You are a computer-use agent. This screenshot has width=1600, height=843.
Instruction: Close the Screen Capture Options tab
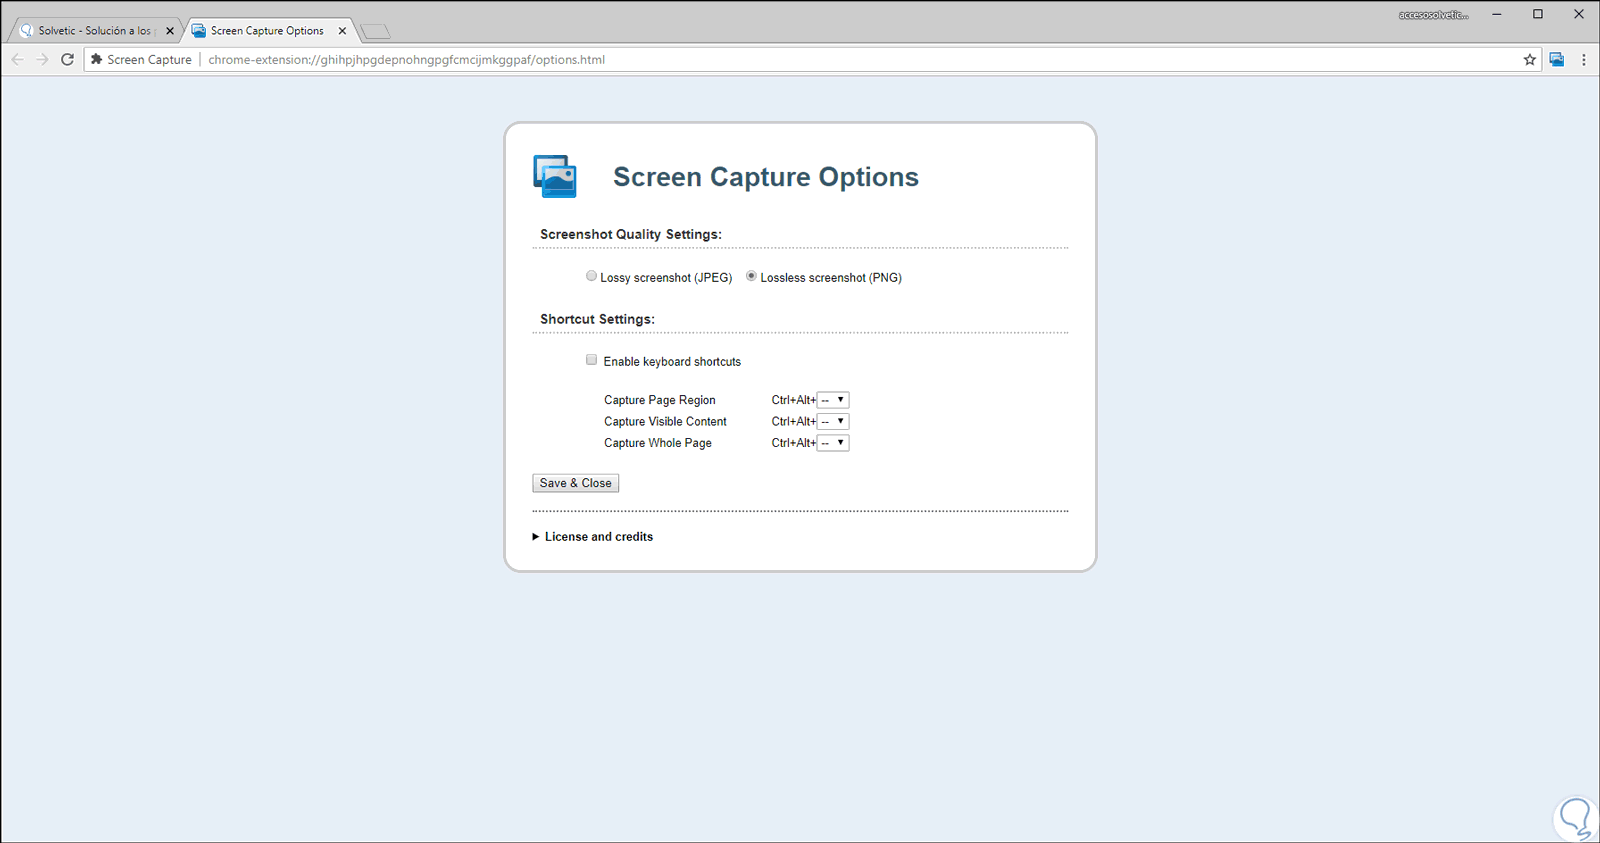click(342, 31)
